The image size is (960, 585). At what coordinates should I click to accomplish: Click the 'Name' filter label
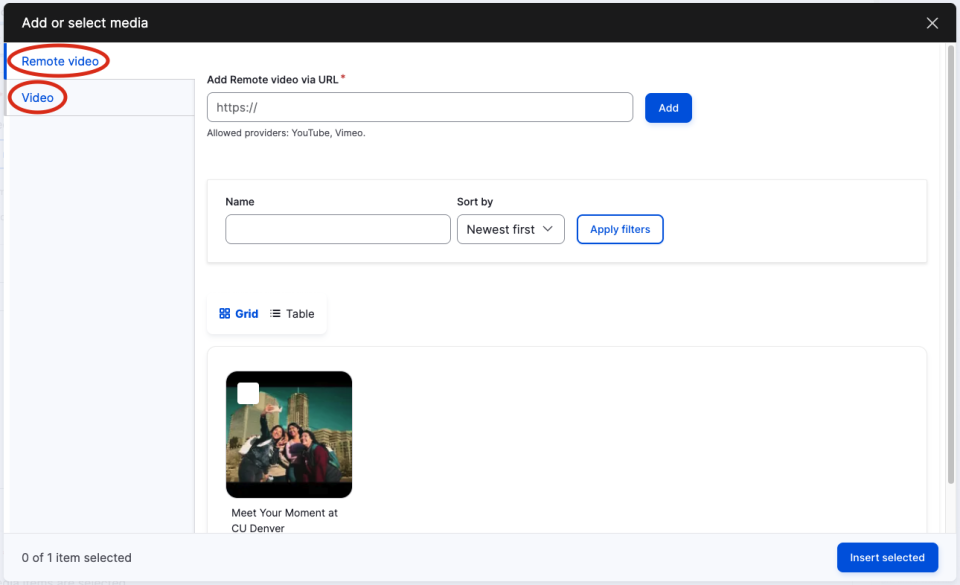coord(239,201)
